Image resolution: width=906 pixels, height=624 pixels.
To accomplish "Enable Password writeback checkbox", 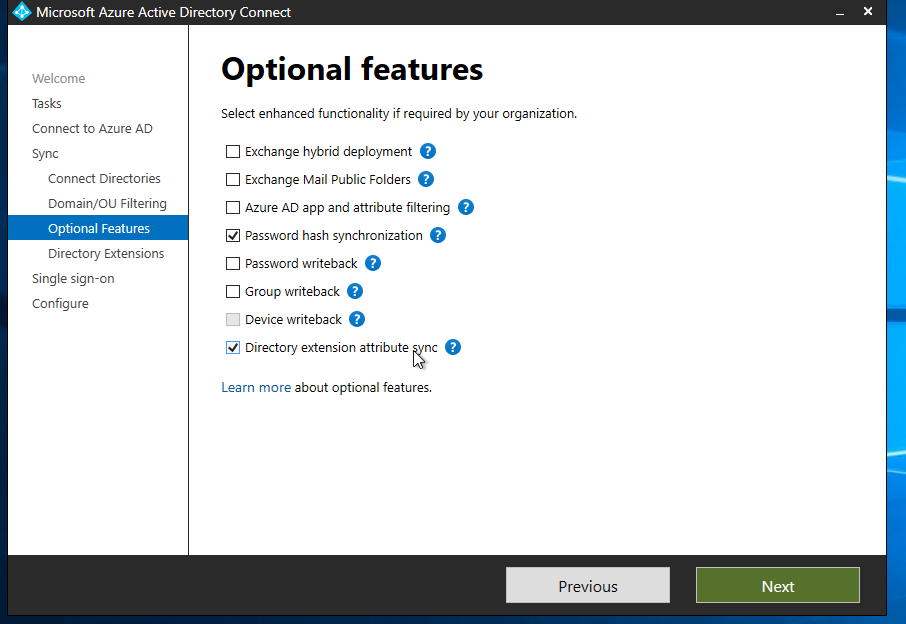I will pos(233,263).
